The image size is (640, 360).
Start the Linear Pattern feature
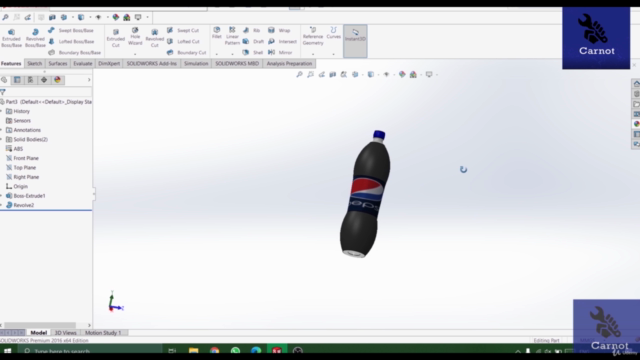(232, 36)
